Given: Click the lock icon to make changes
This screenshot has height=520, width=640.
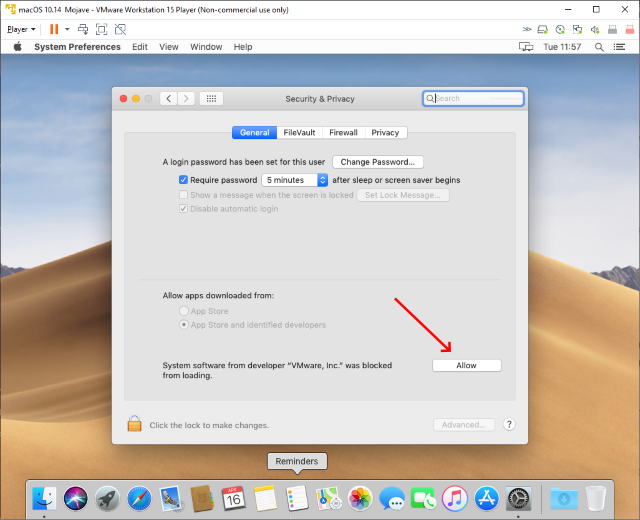Looking at the screenshot, I should pyautogui.click(x=134, y=424).
